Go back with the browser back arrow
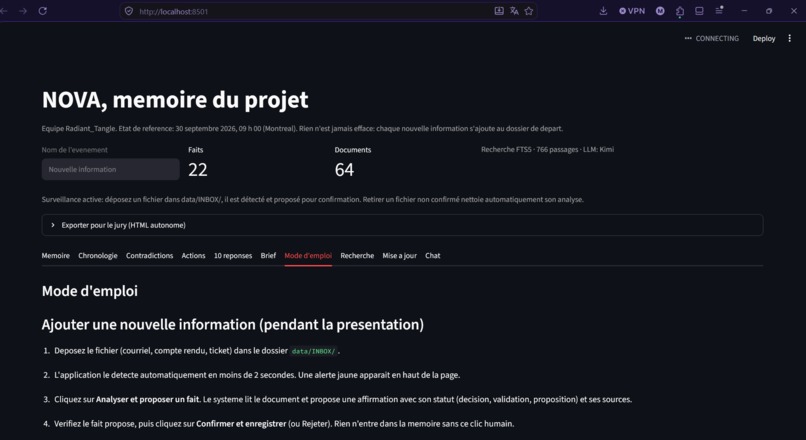This screenshot has width=806, height=440. pyautogui.click(x=4, y=11)
